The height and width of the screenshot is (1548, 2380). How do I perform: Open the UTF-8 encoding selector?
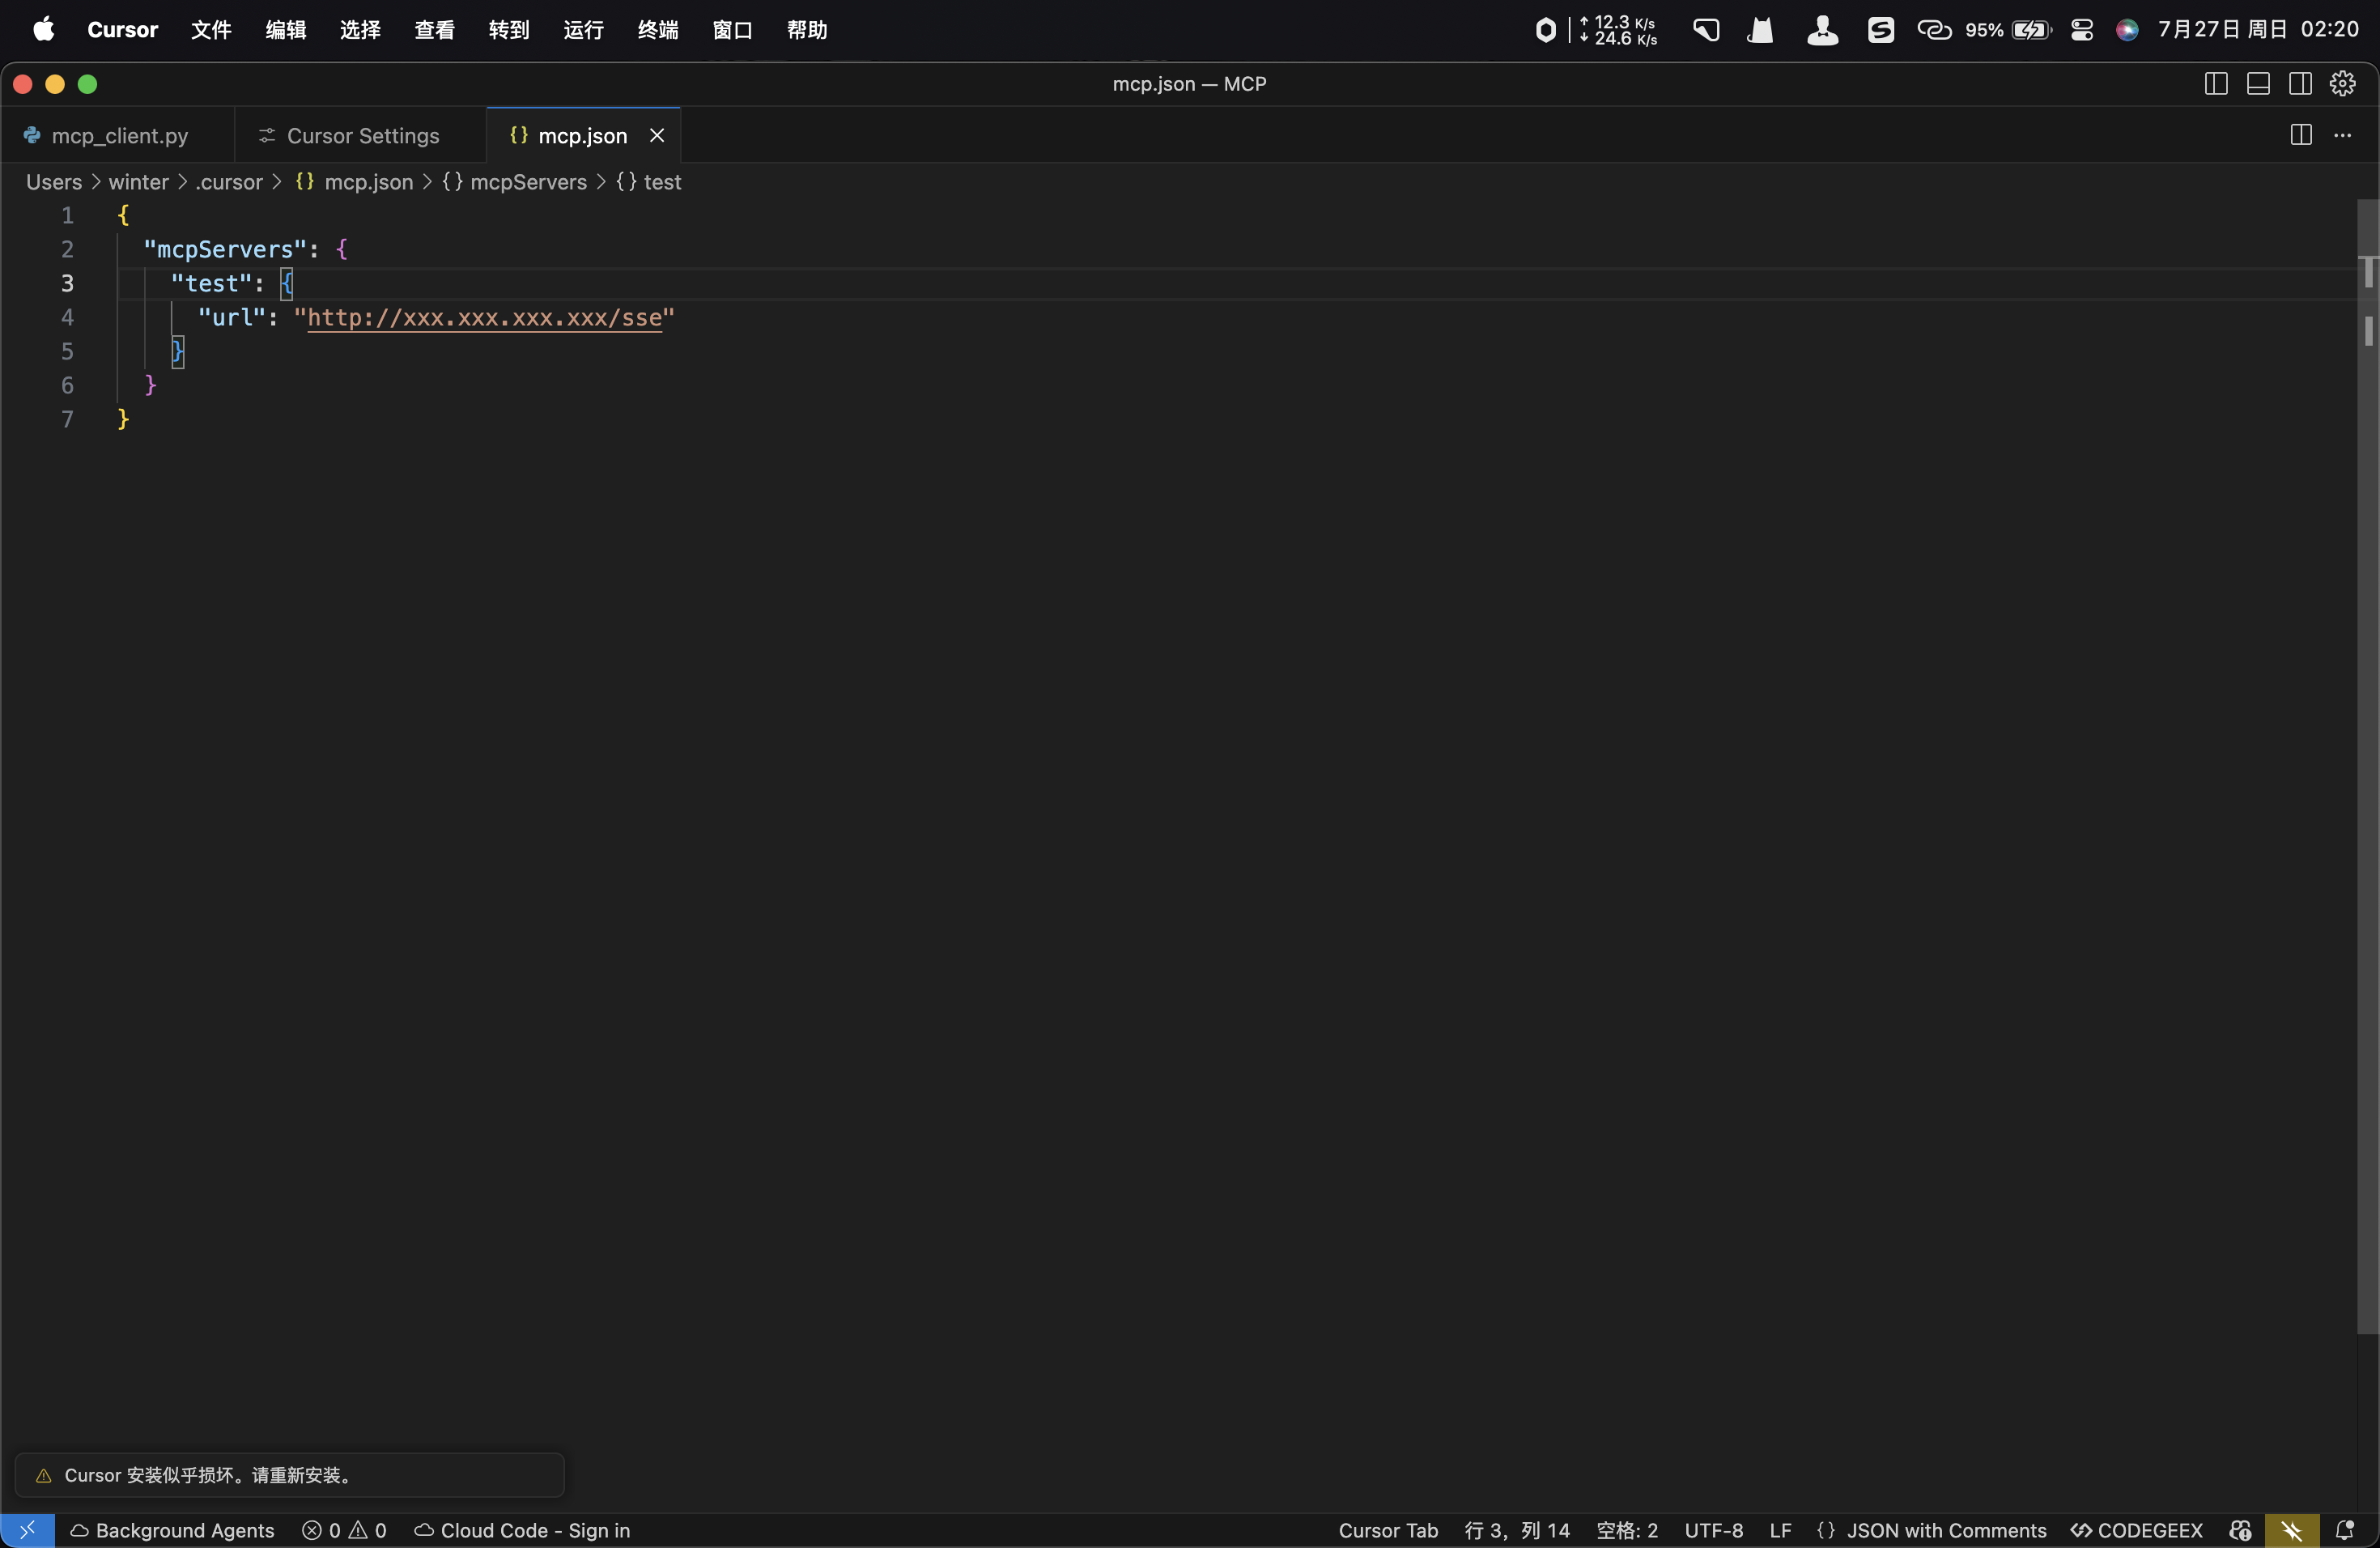pyautogui.click(x=1713, y=1530)
